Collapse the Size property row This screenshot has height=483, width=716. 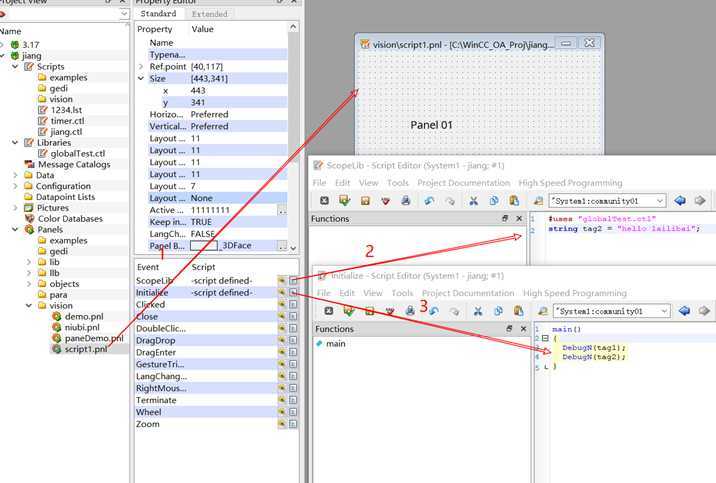[141, 79]
